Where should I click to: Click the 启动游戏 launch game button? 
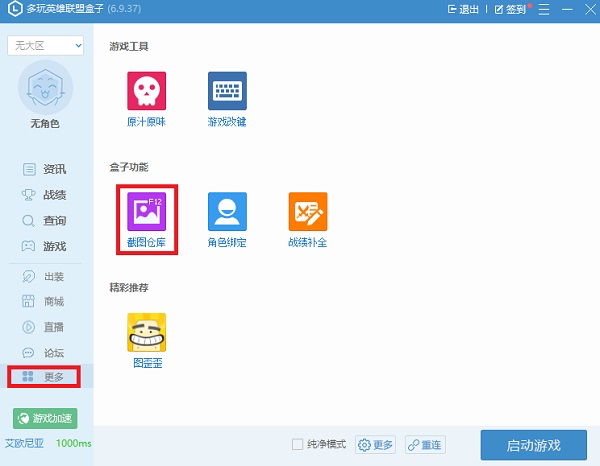(x=534, y=445)
